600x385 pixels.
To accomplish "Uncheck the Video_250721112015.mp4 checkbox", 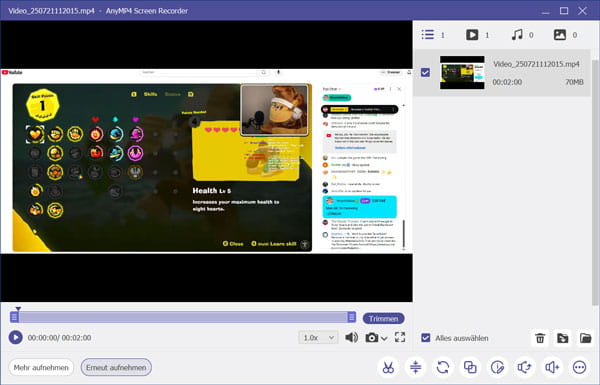I will pyautogui.click(x=425, y=72).
